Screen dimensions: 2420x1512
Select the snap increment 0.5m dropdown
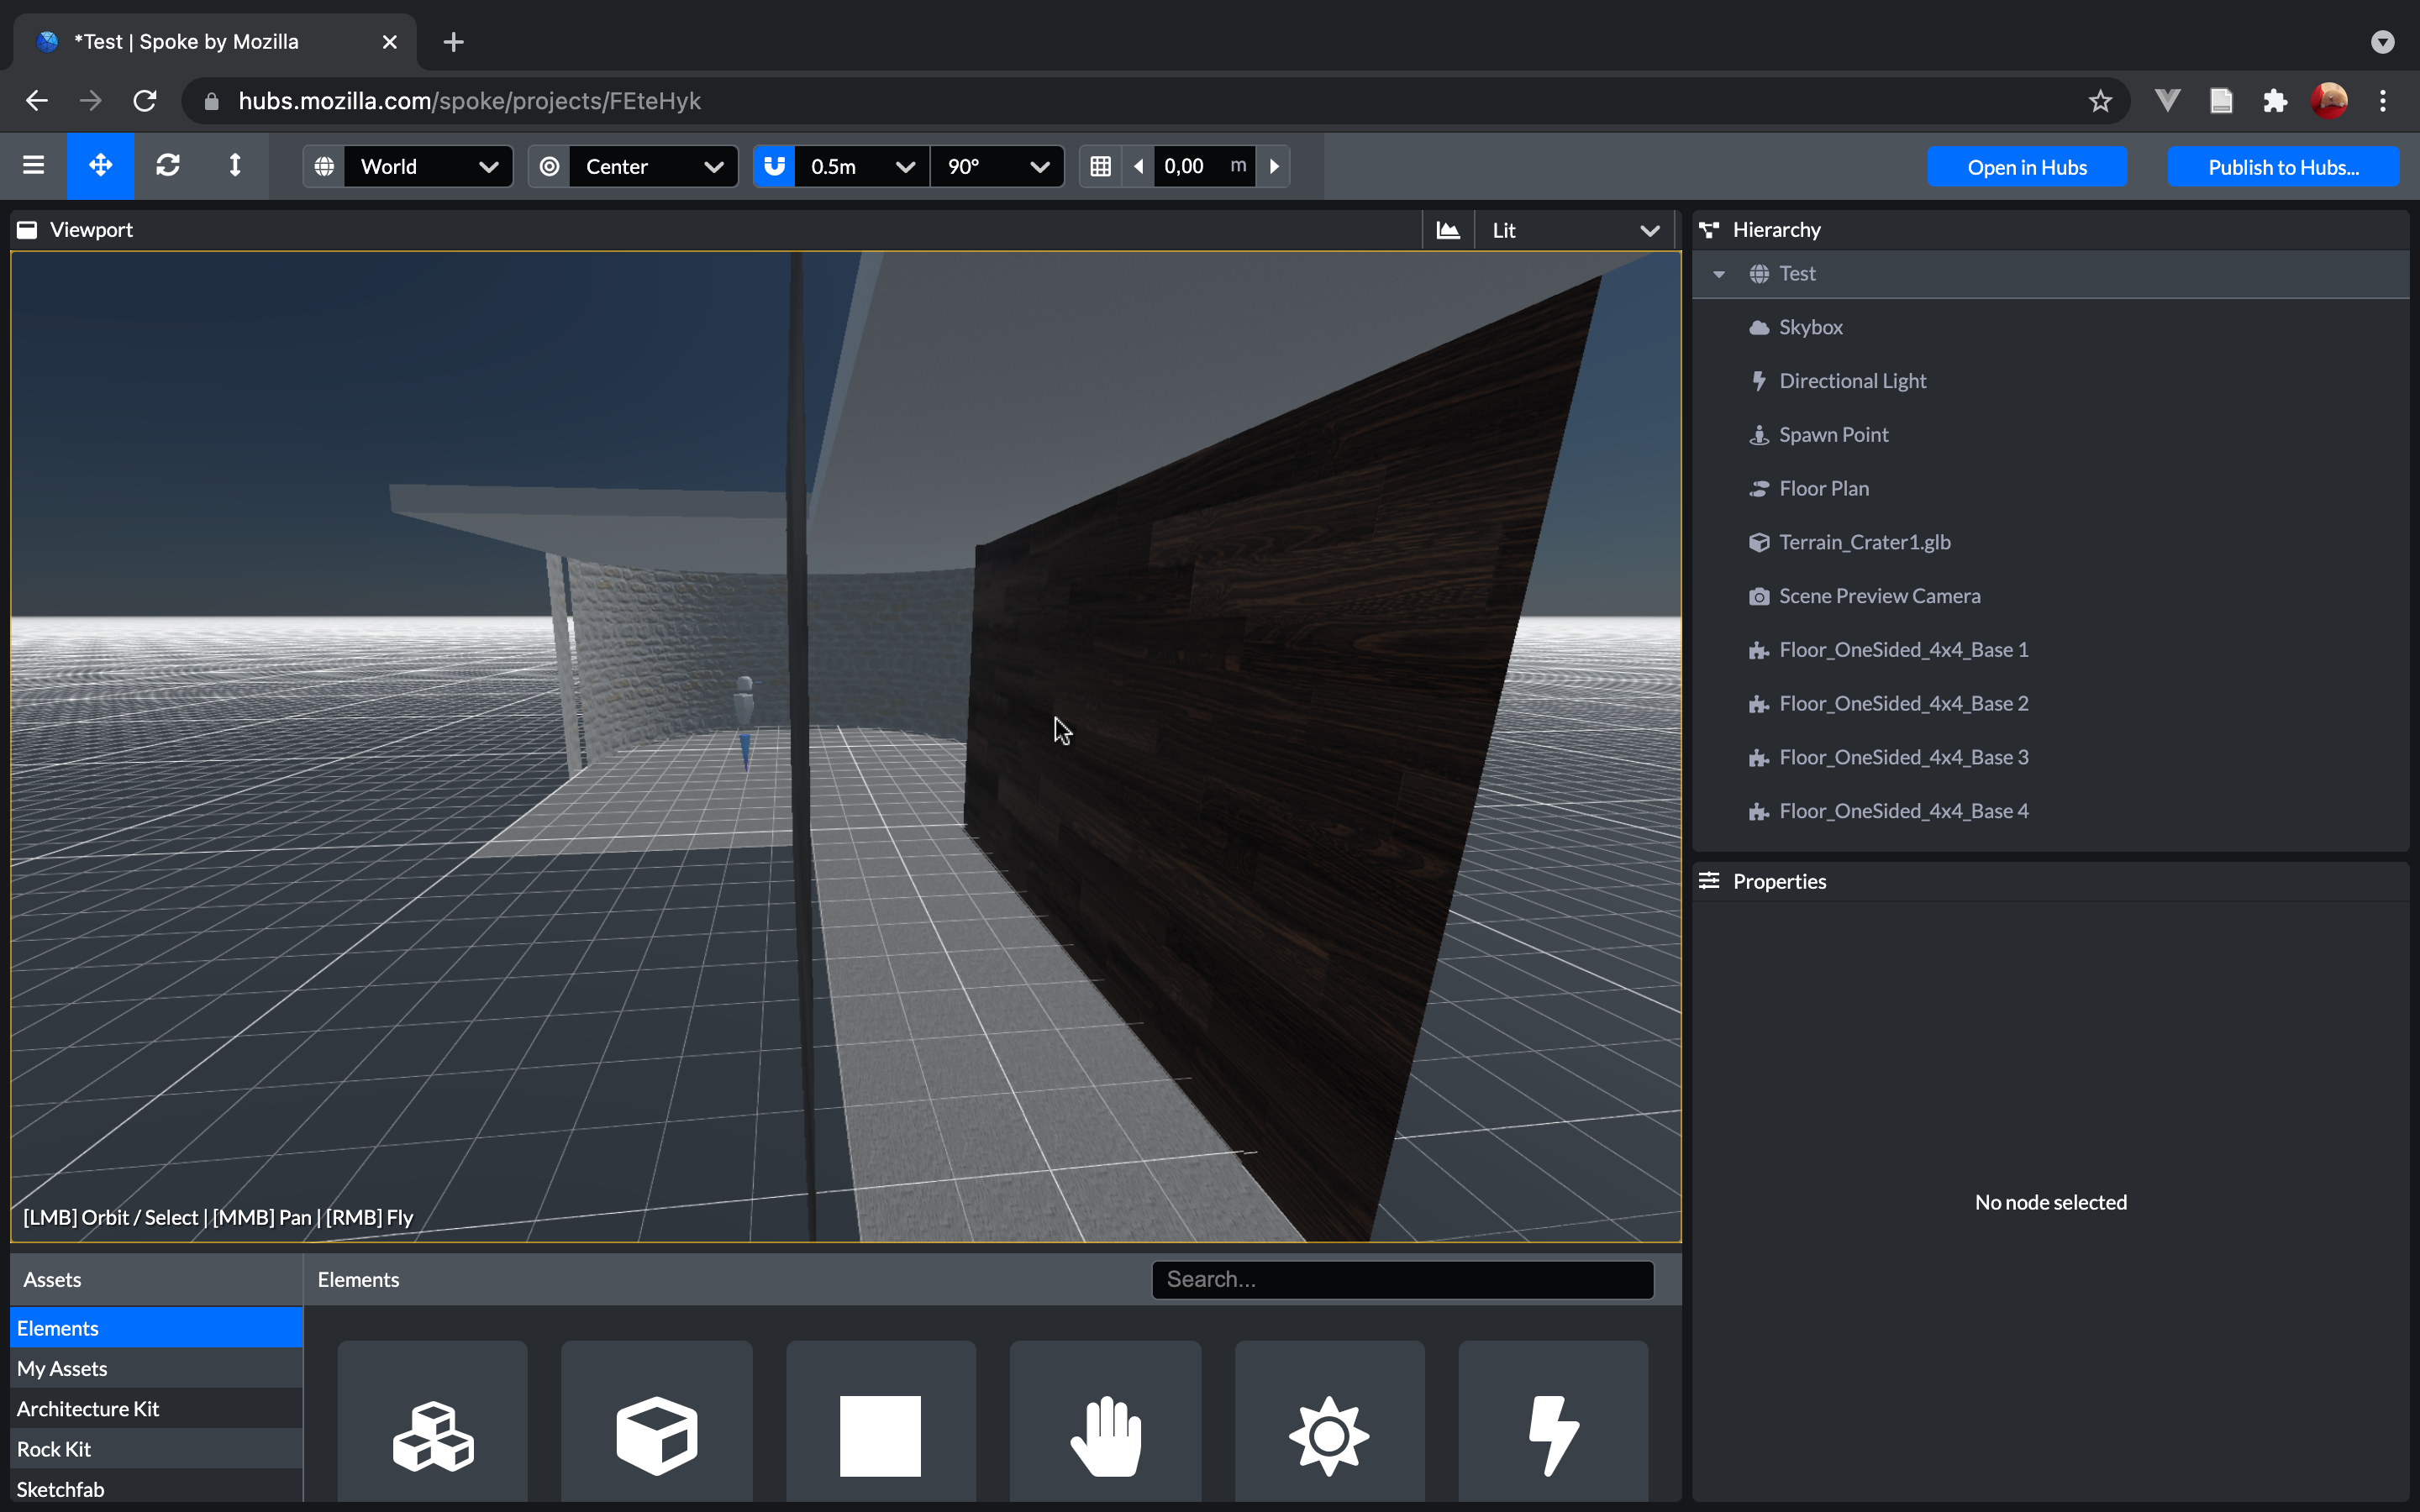pyautogui.click(x=859, y=165)
